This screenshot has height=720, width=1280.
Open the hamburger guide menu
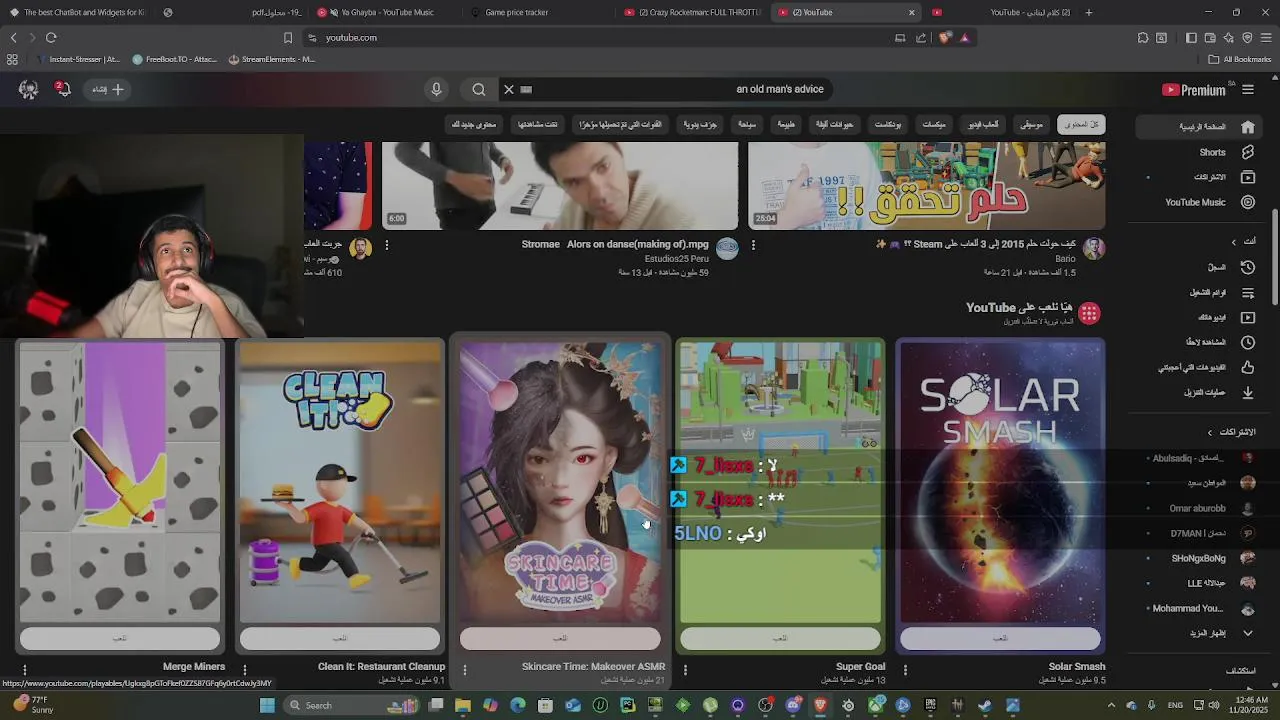[x=1248, y=89]
